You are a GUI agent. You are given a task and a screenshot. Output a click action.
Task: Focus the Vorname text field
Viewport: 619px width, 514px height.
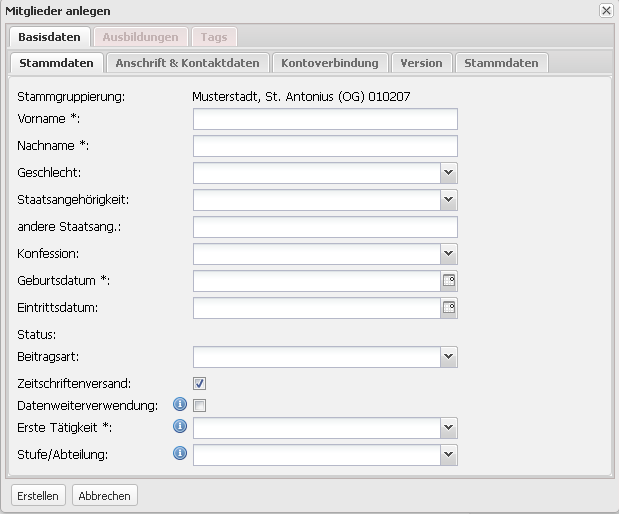(x=325, y=120)
